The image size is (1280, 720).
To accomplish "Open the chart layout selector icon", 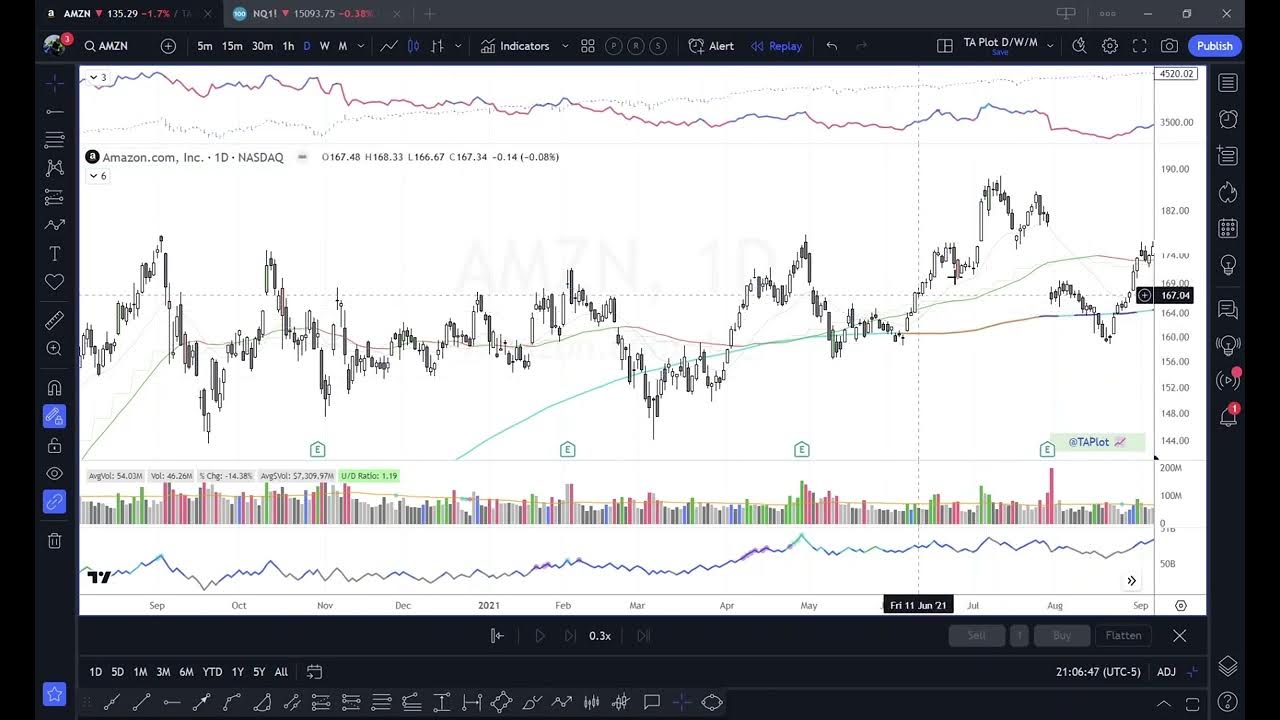I will [x=944, y=46].
